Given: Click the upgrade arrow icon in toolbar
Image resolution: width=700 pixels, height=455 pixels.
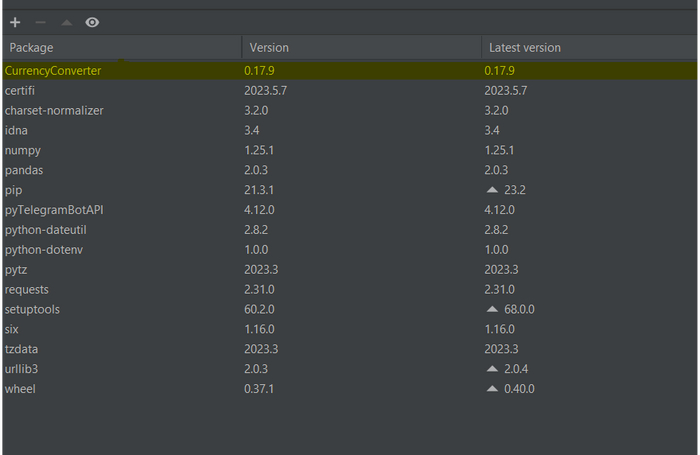Looking at the screenshot, I should point(66,22).
